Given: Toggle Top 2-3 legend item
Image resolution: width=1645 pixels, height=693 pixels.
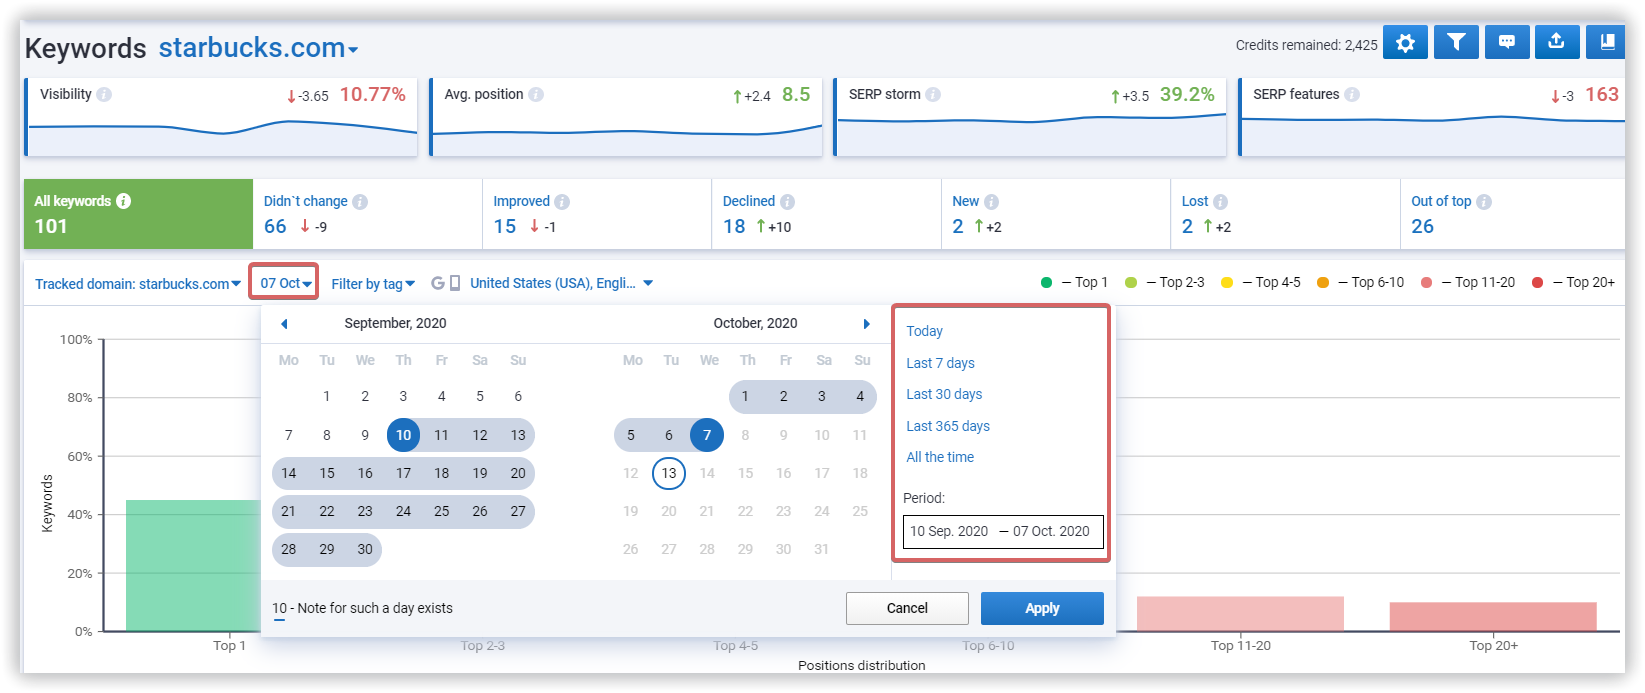Looking at the screenshot, I should pos(1165,282).
